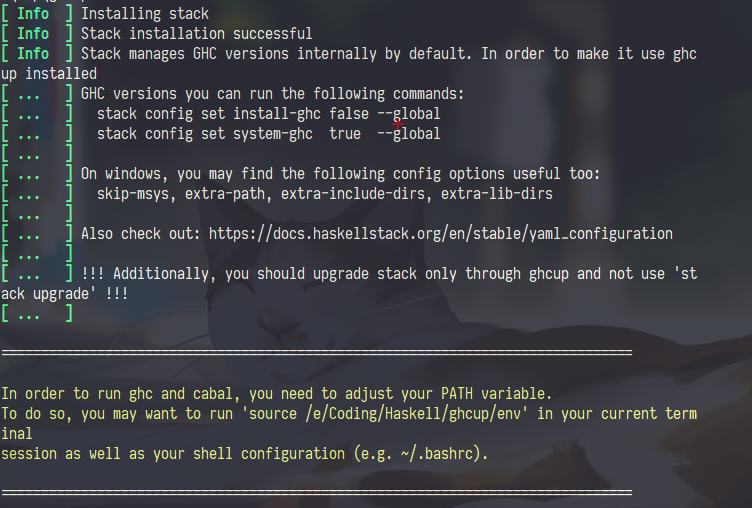Screen dimensions: 752x508
Task: Click the word 'PATH' in instructions
Action: click(x=457, y=394)
